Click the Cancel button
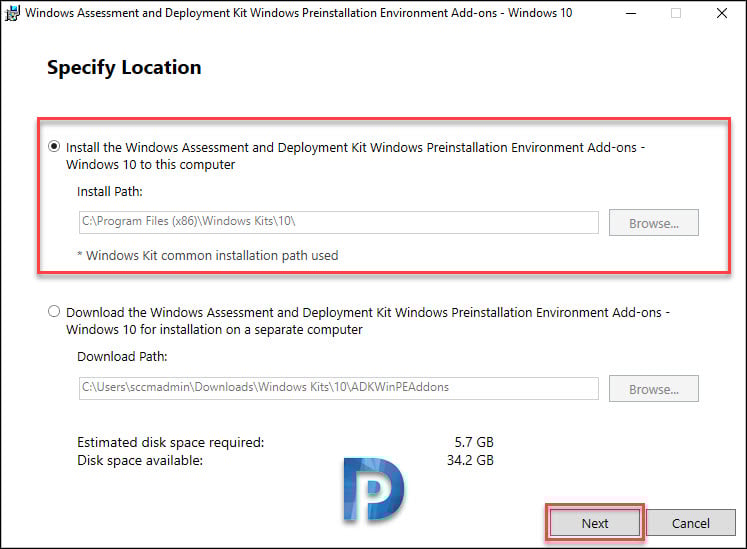The width and height of the screenshot is (747, 549). (x=691, y=523)
